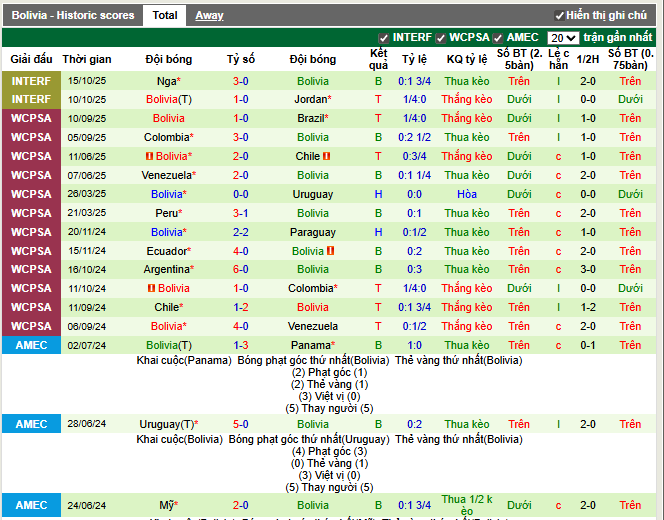
Task: Click the Tỷ số column header
Action: point(241,59)
